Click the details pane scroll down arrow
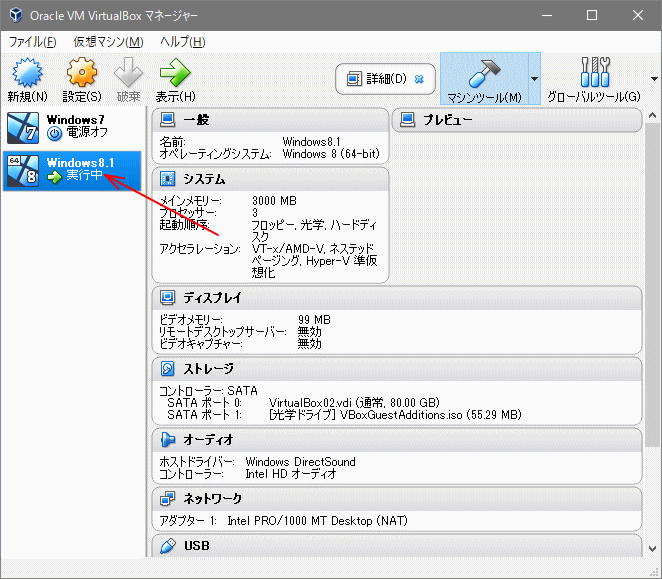The width and height of the screenshot is (662, 579). pos(652,549)
